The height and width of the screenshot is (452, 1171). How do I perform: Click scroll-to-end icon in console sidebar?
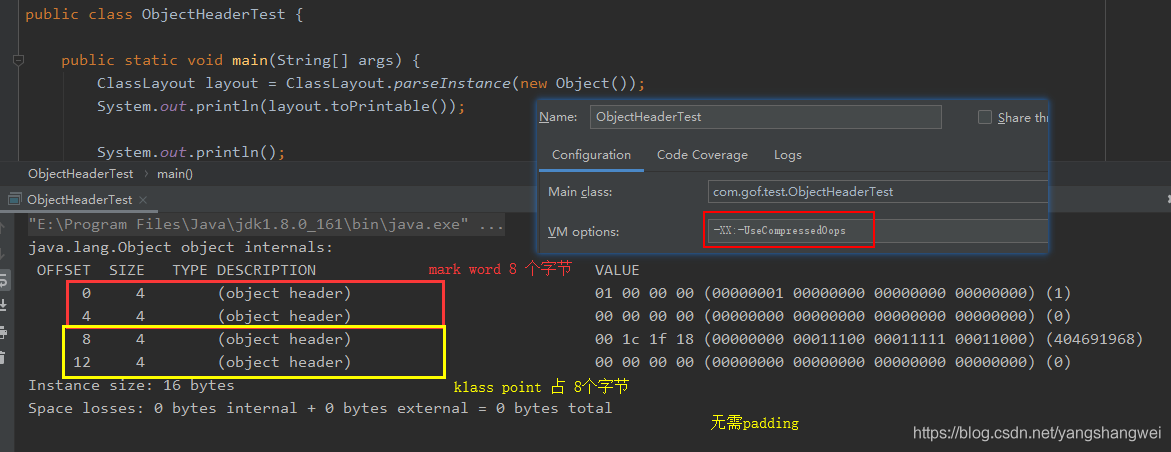pyautogui.click(x=3, y=305)
